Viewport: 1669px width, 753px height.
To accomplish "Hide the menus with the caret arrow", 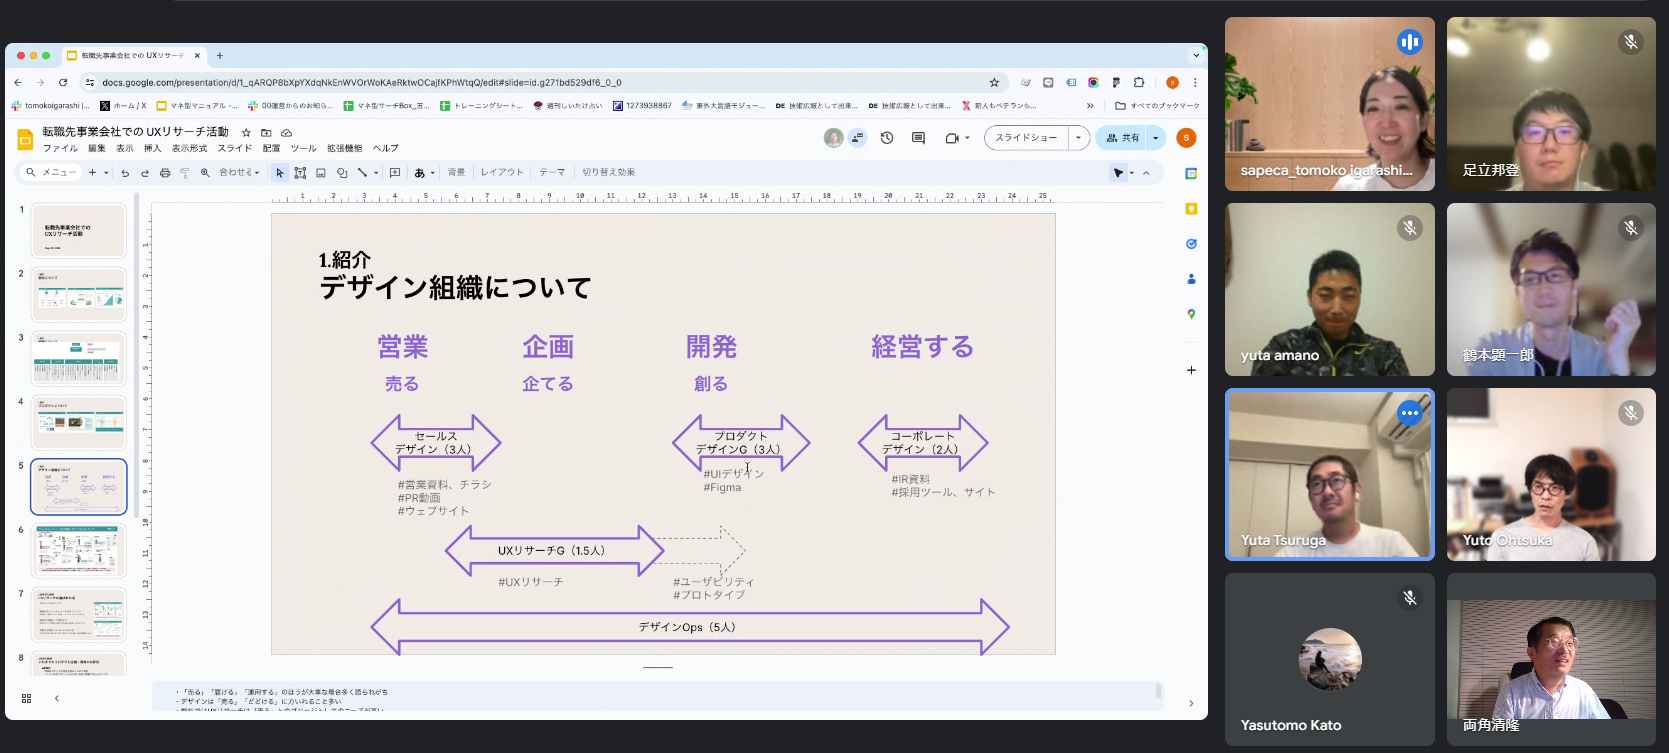I will coord(1146,173).
